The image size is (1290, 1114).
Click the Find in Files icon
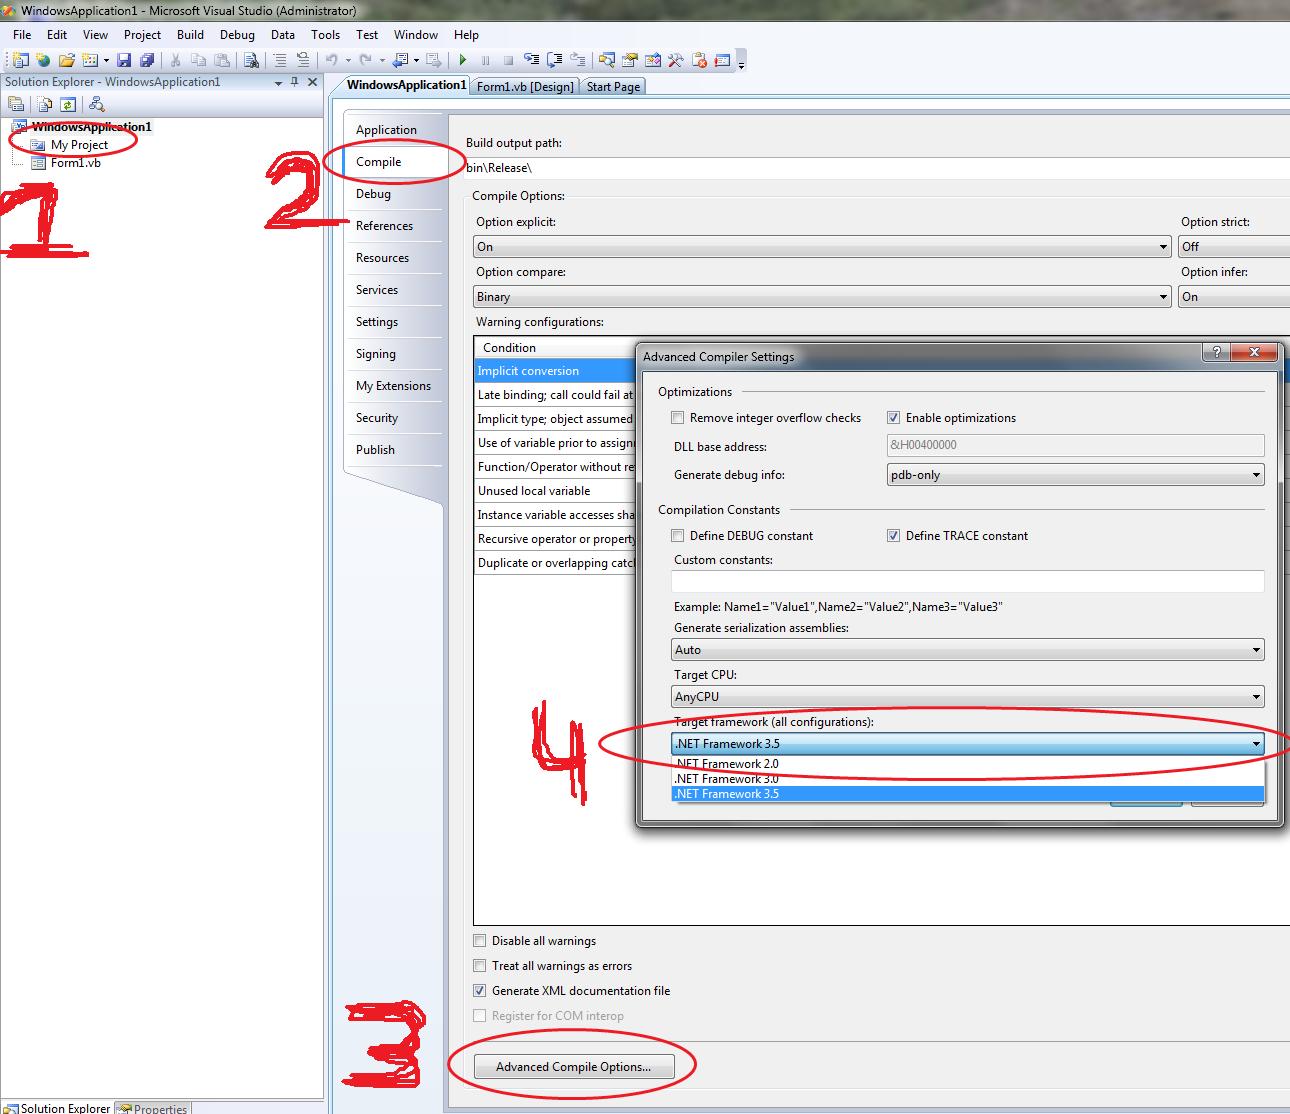click(x=251, y=60)
